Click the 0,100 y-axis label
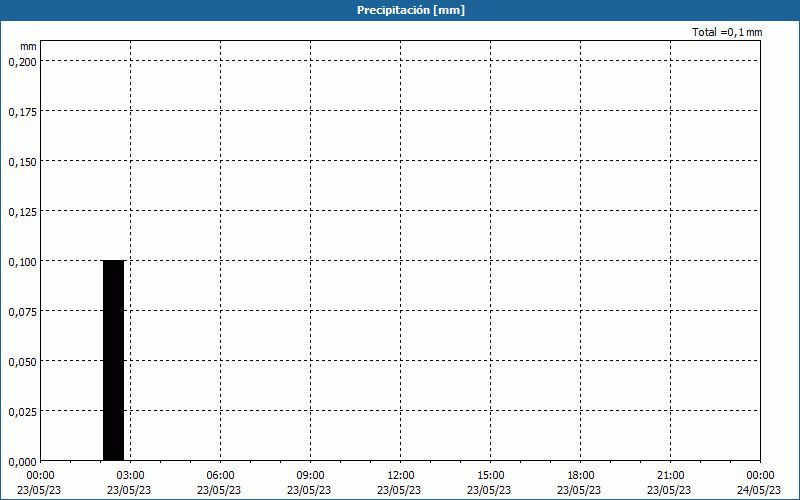Viewport: 800px width, 500px height. tap(22, 261)
